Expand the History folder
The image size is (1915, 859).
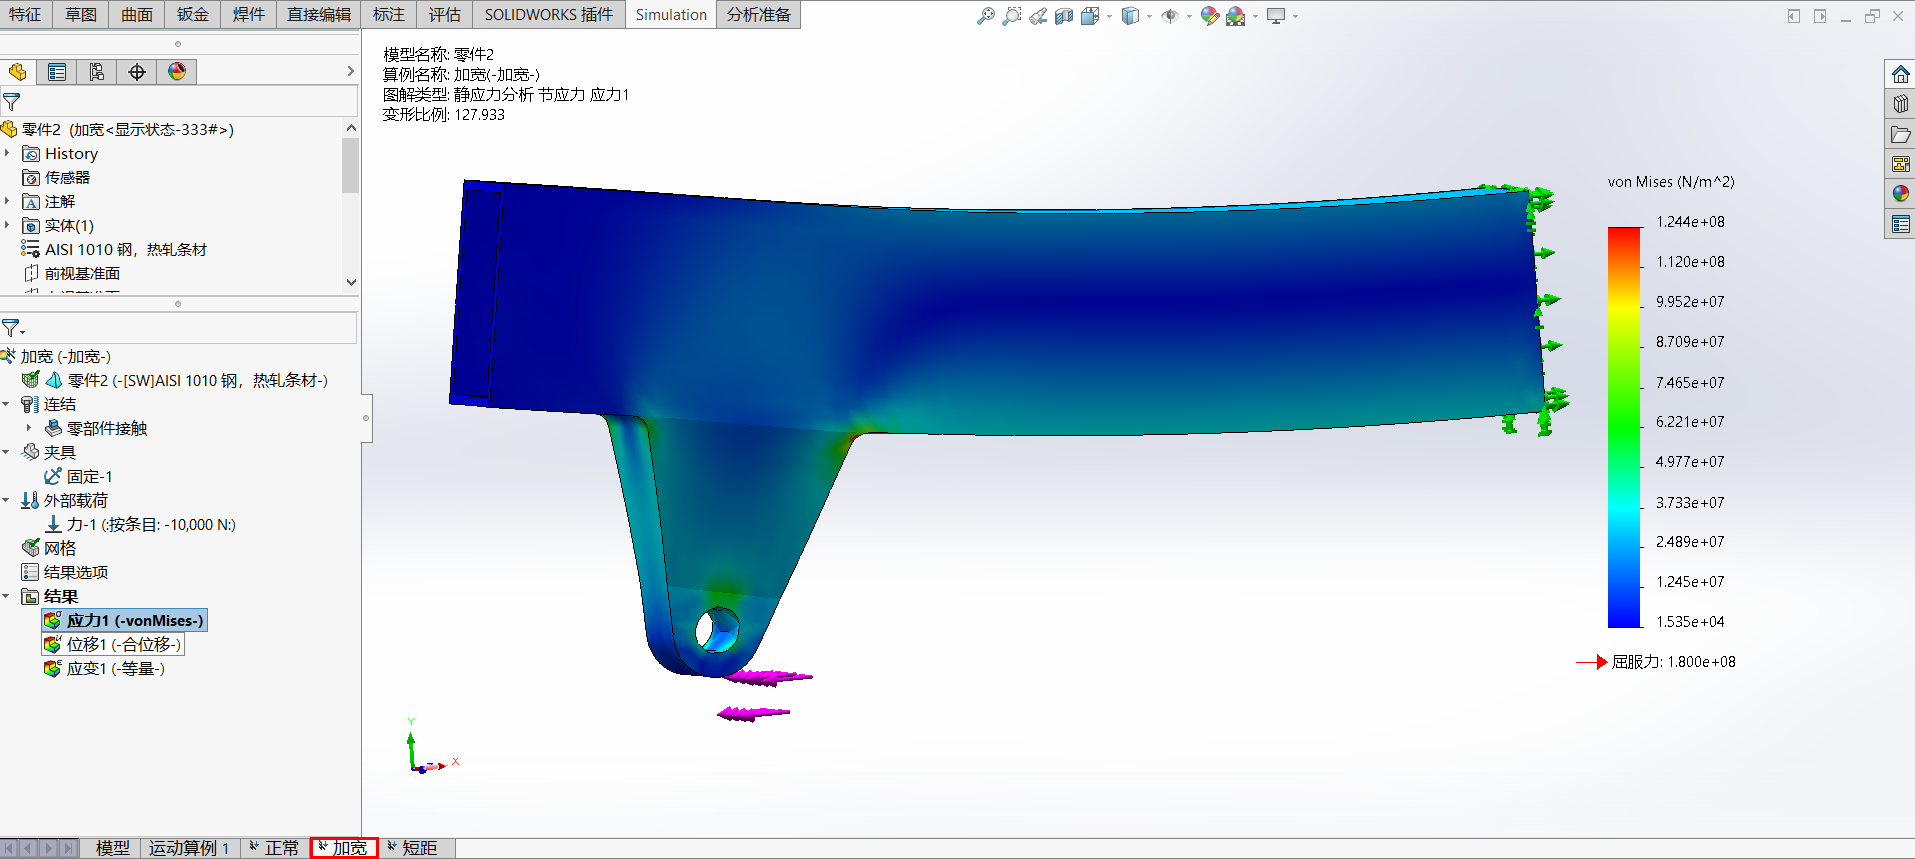click(7, 153)
